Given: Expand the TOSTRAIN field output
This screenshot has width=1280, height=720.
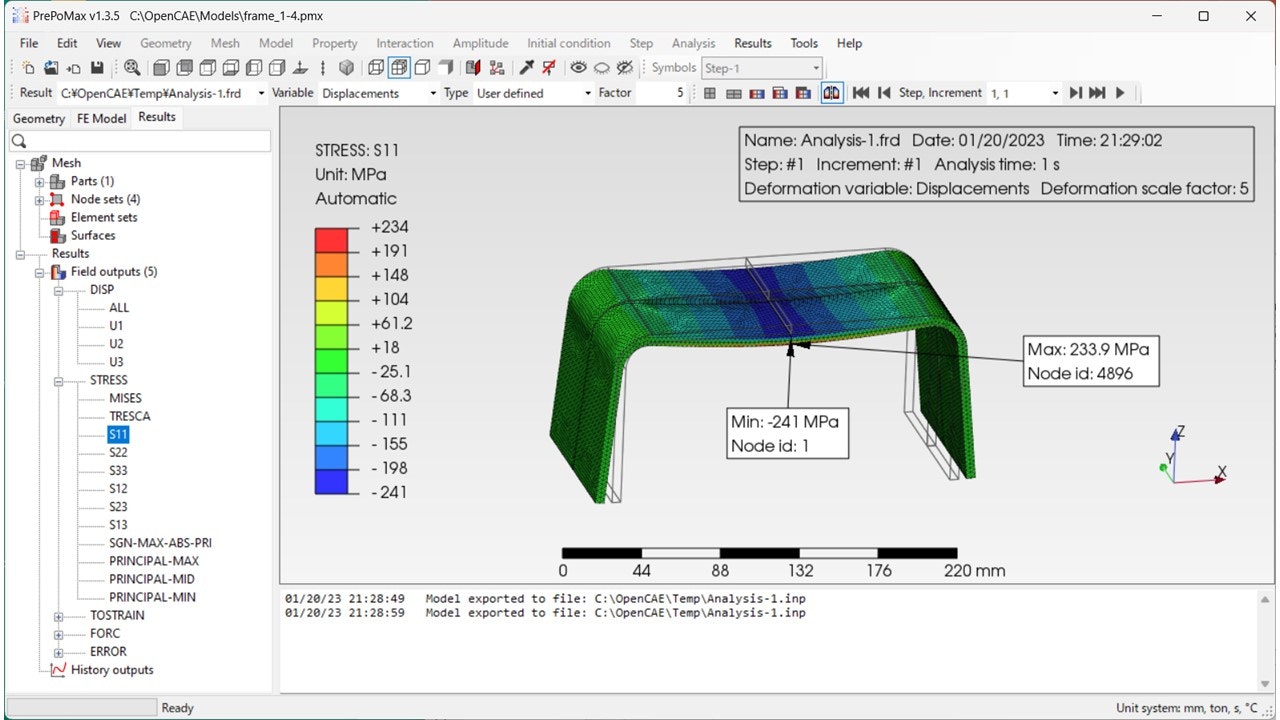Looking at the screenshot, I should pos(59,616).
